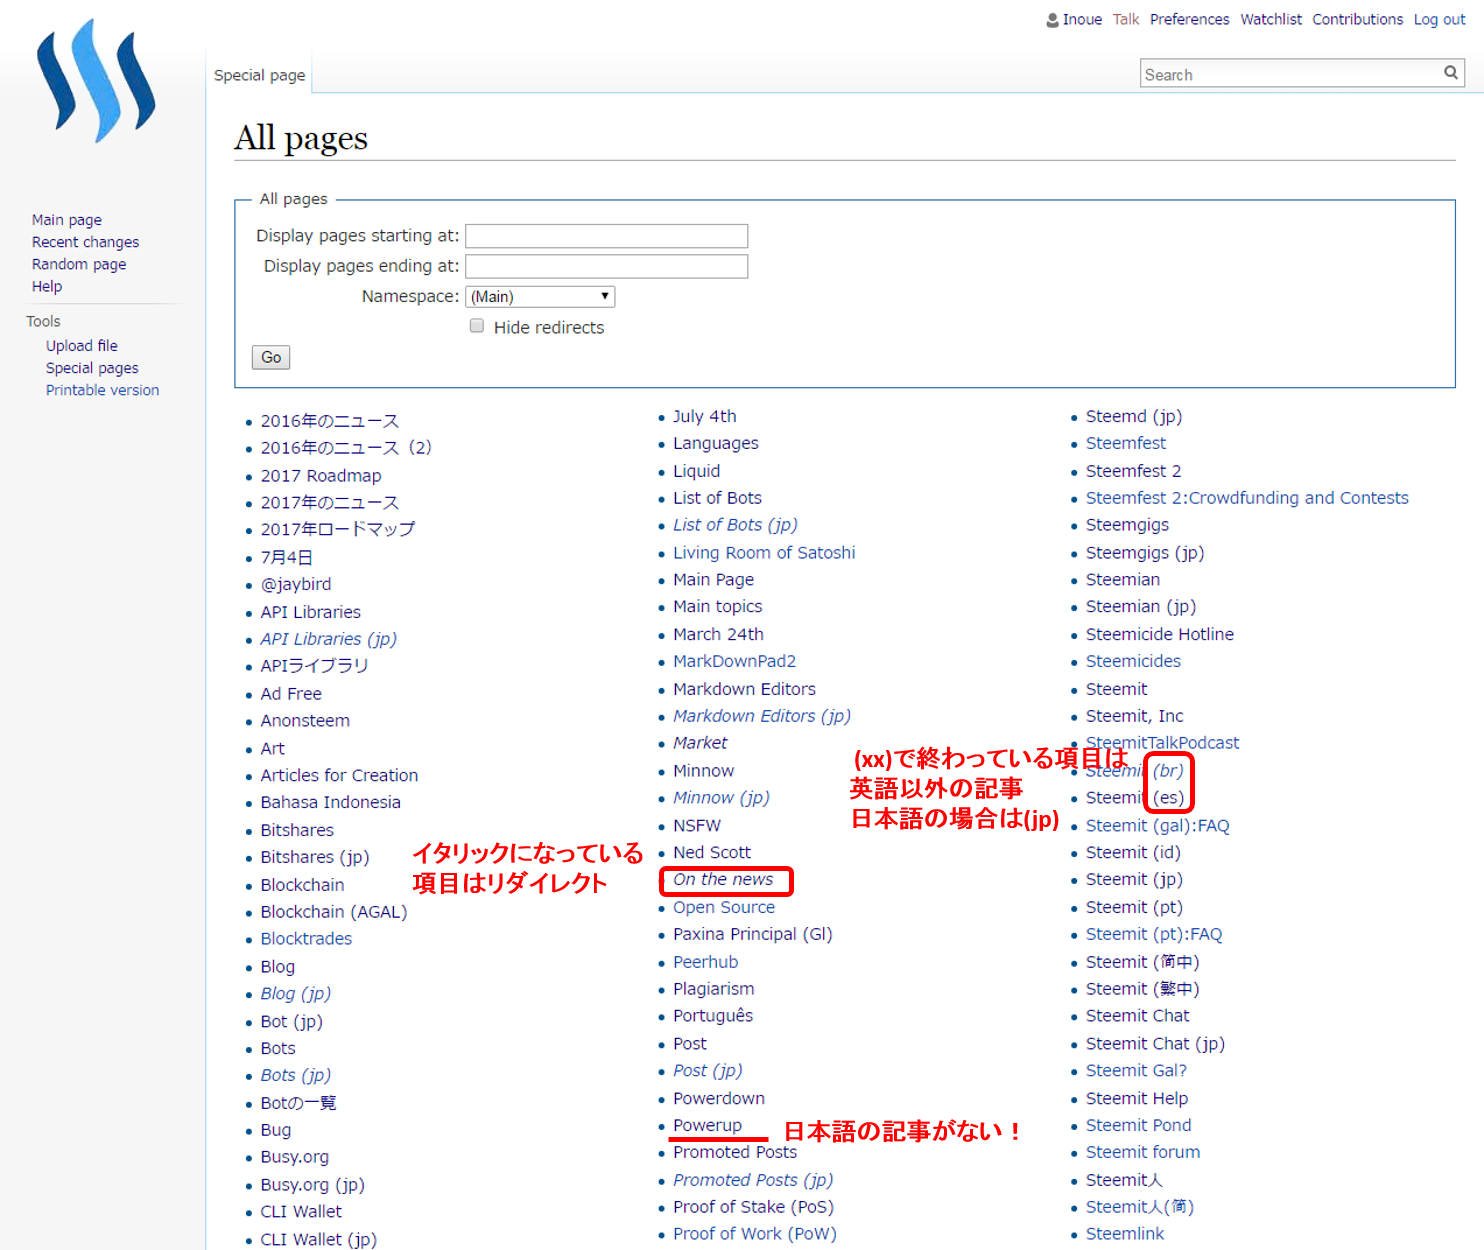Image resolution: width=1484 pixels, height=1250 pixels.
Task: Go to Main page in sidebar
Action: pyautogui.click(x=67, y=220)
